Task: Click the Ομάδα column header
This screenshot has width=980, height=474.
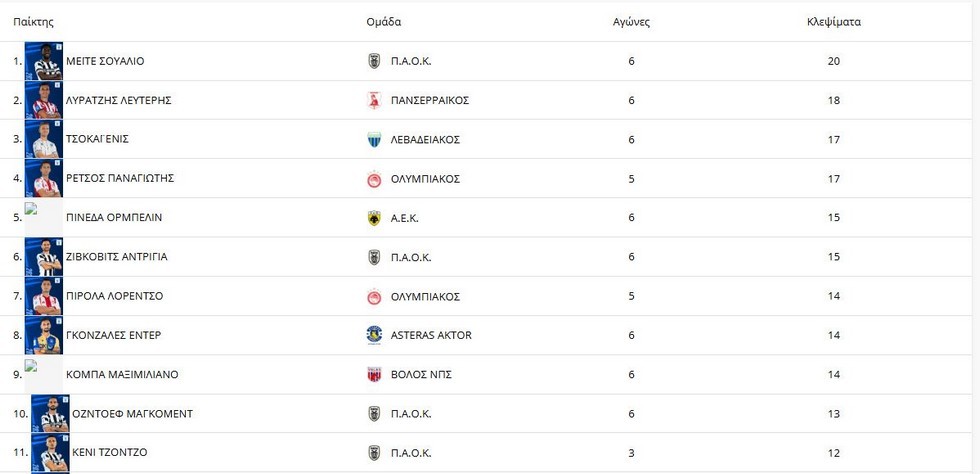Action: click(x=383, y=21)
